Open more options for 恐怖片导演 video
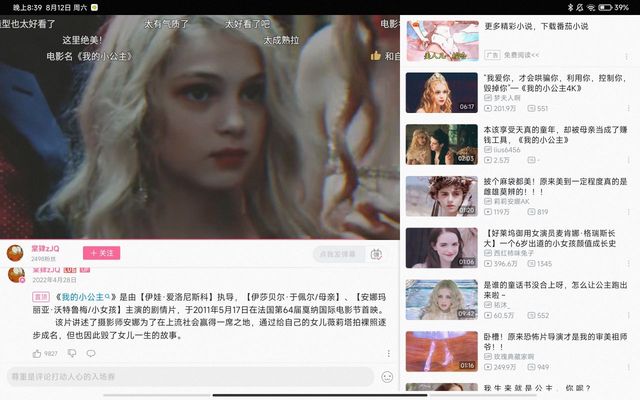The height and width of the screenshot is (400, 640). click(628, 367)
